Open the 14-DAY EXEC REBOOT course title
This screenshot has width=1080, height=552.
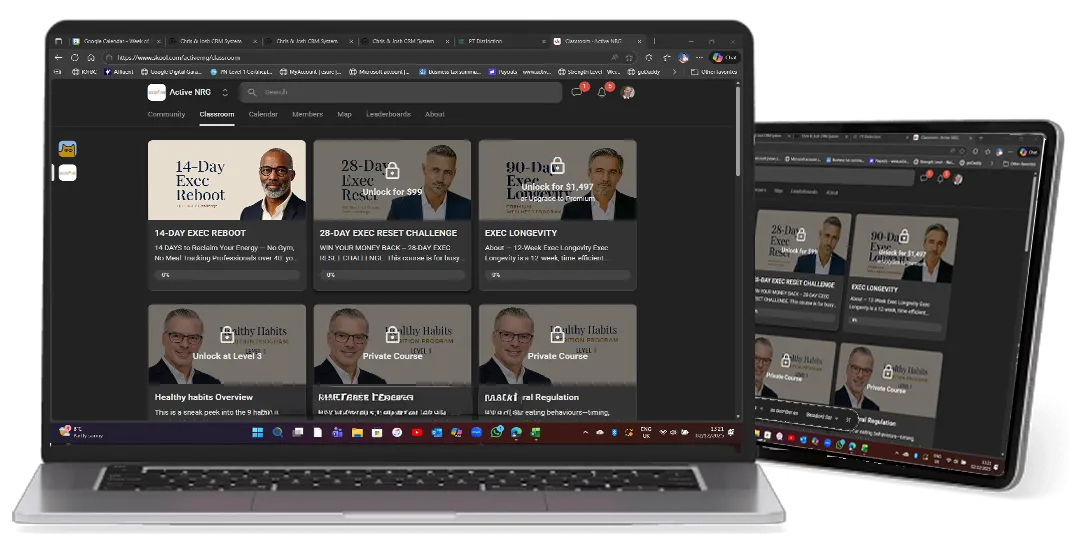200,233
